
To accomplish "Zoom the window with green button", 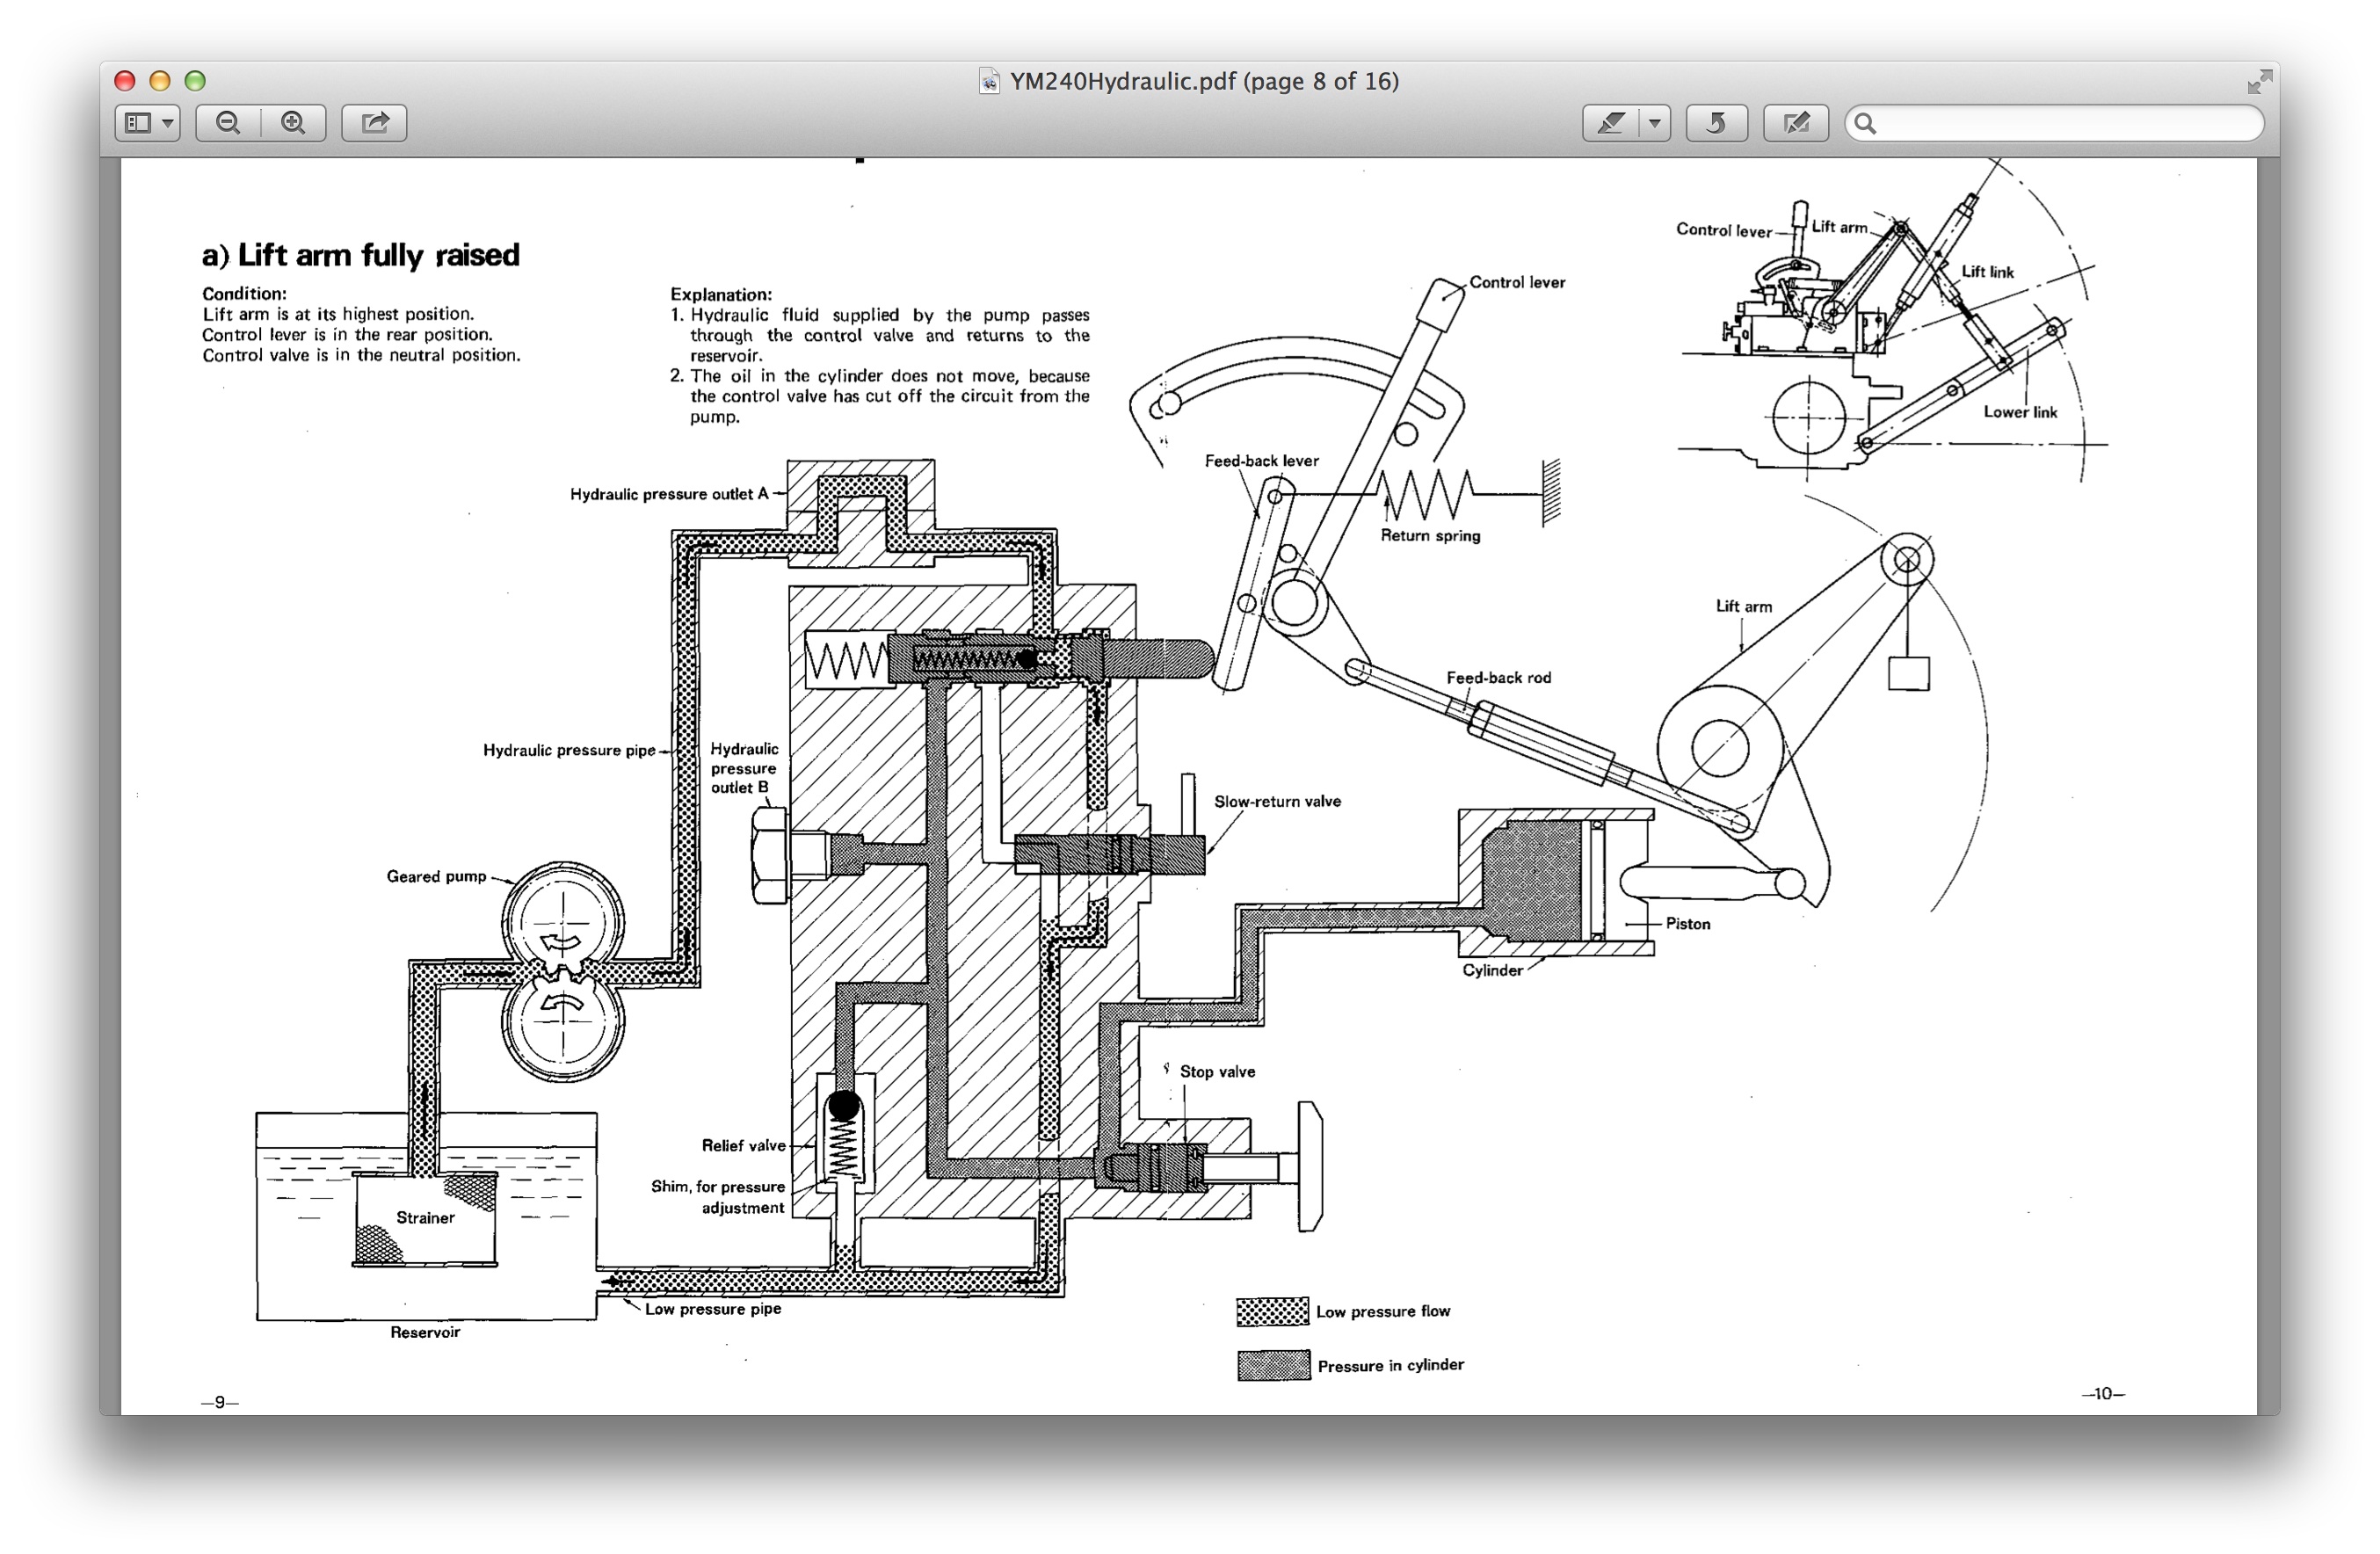I will (195, 81).
